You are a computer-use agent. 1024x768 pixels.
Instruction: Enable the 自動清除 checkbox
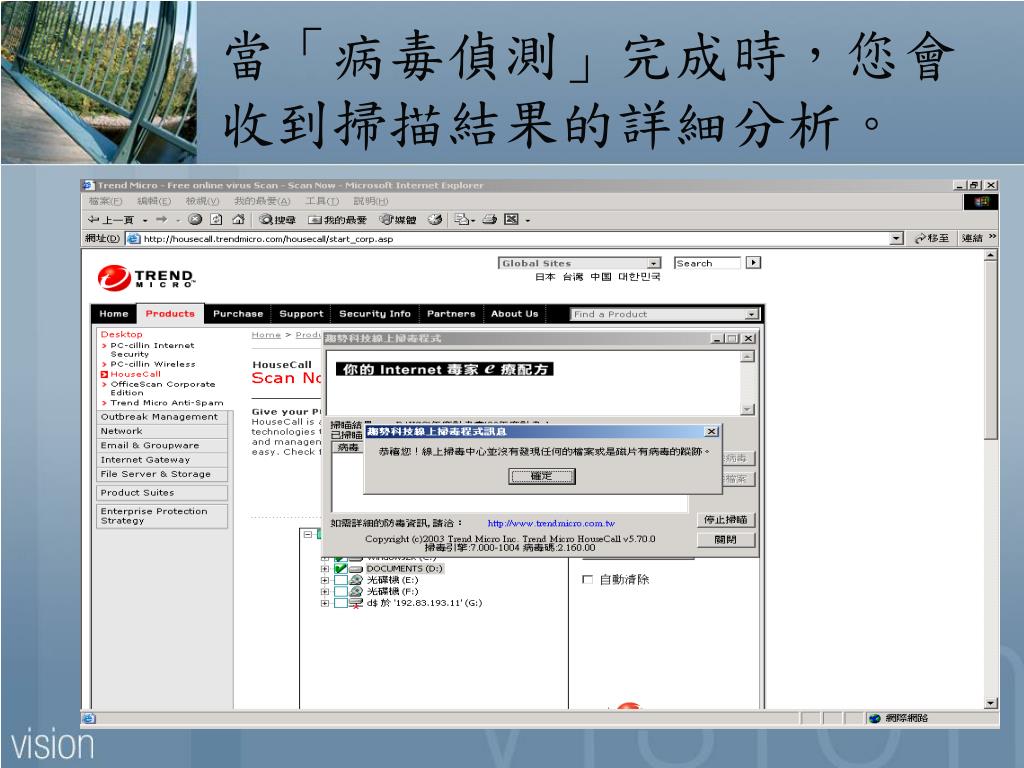coord(587,579)
